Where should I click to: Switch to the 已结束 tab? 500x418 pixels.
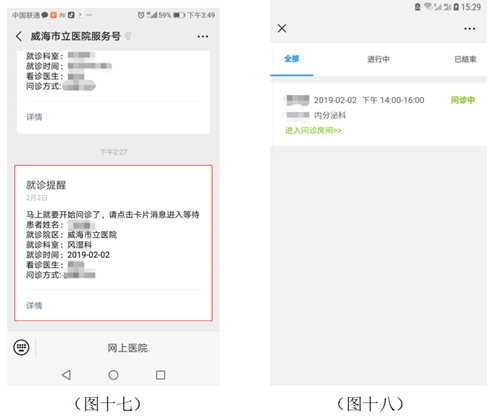465,59
